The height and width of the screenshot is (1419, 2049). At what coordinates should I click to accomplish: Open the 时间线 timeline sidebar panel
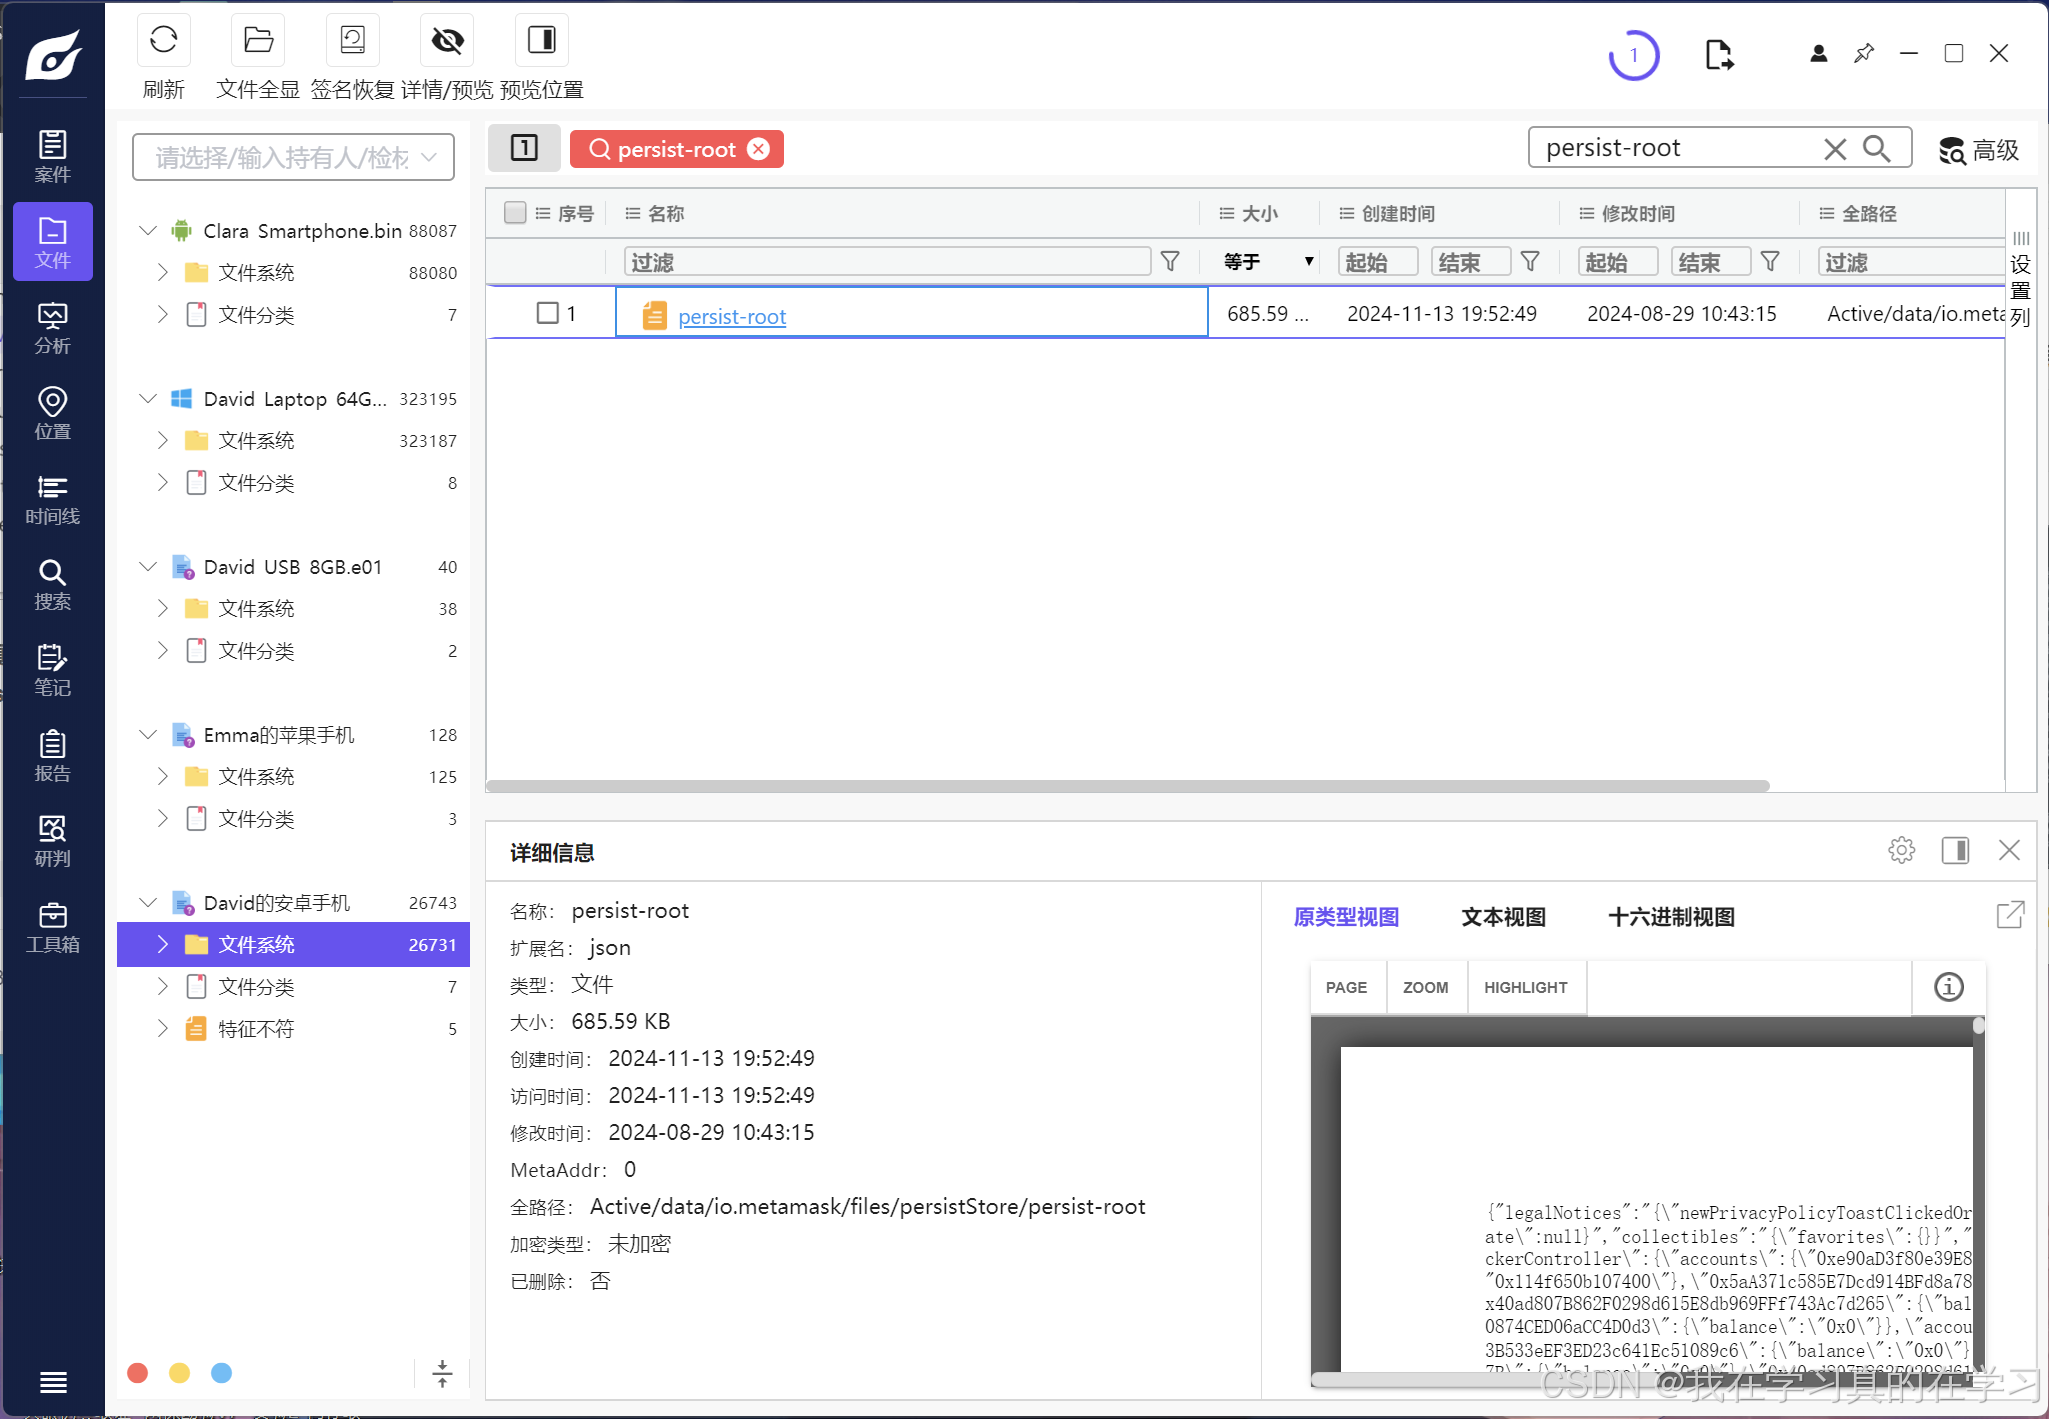[52, 499]
